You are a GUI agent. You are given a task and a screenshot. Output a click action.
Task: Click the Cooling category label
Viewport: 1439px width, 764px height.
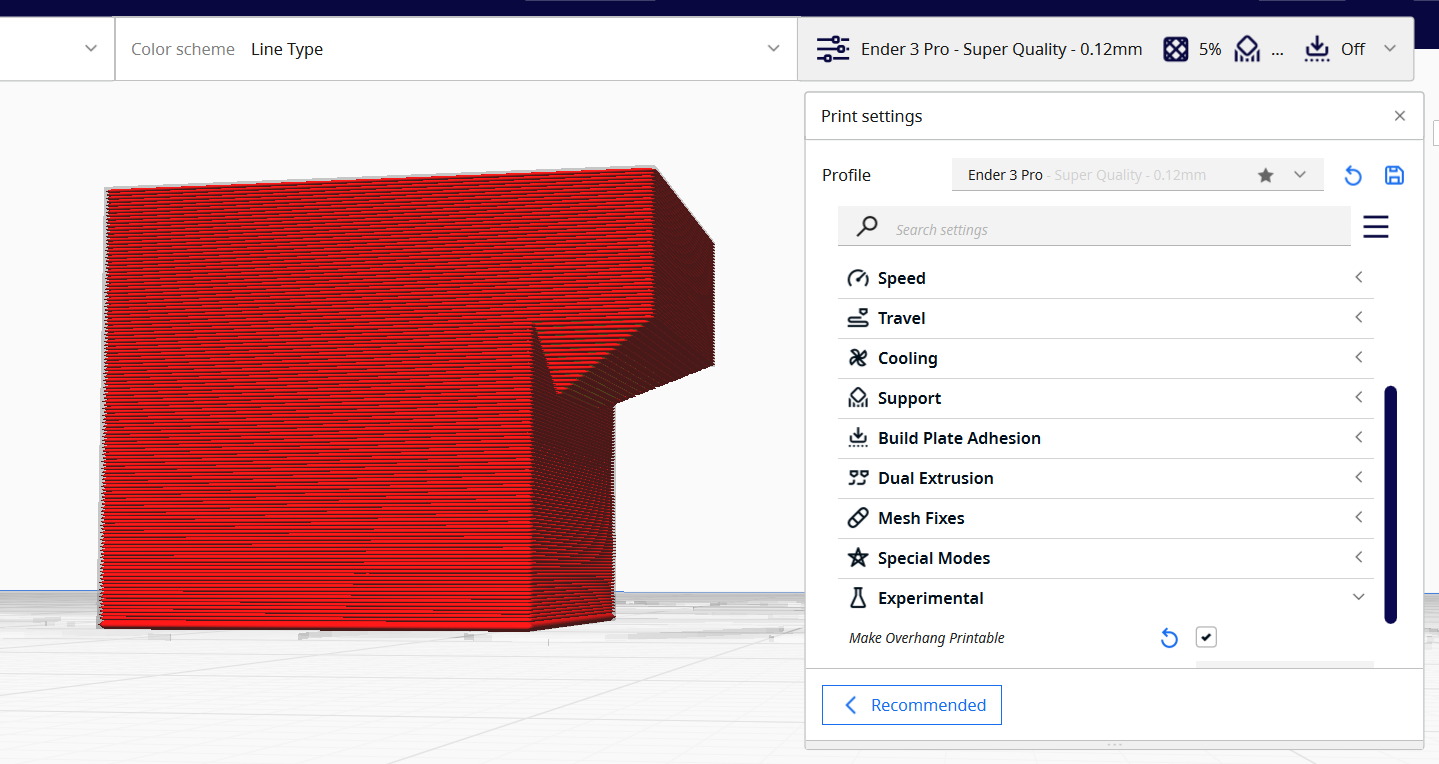tap(908, 358)
